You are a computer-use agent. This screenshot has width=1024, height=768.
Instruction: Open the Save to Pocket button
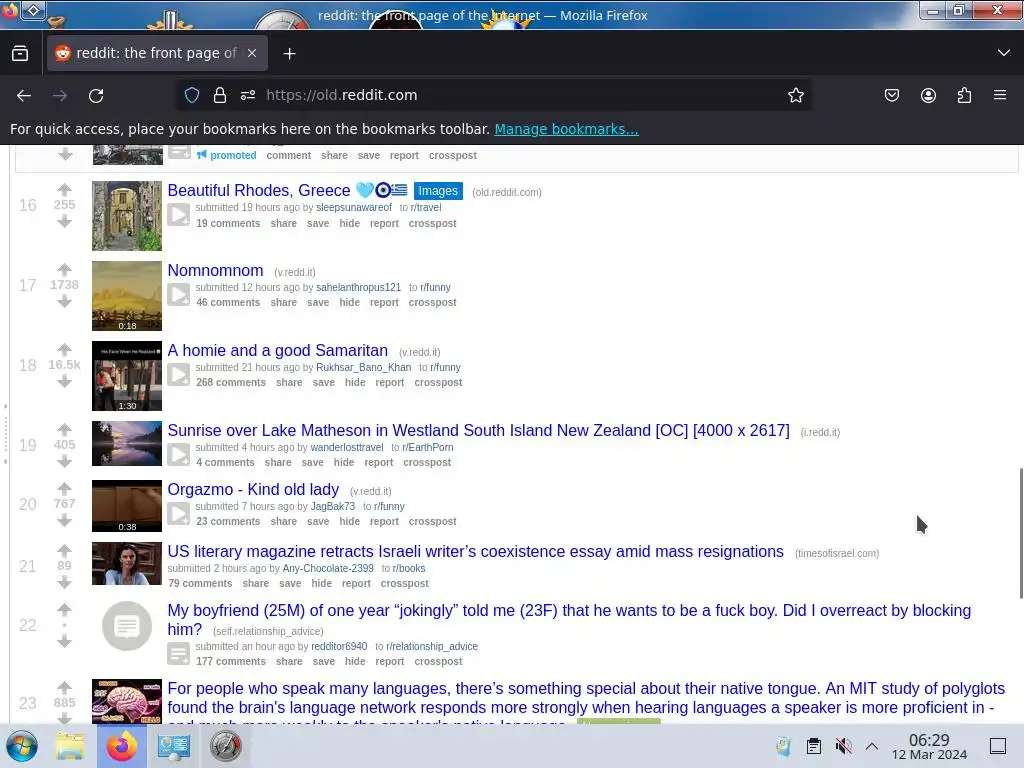coord(891,95)
